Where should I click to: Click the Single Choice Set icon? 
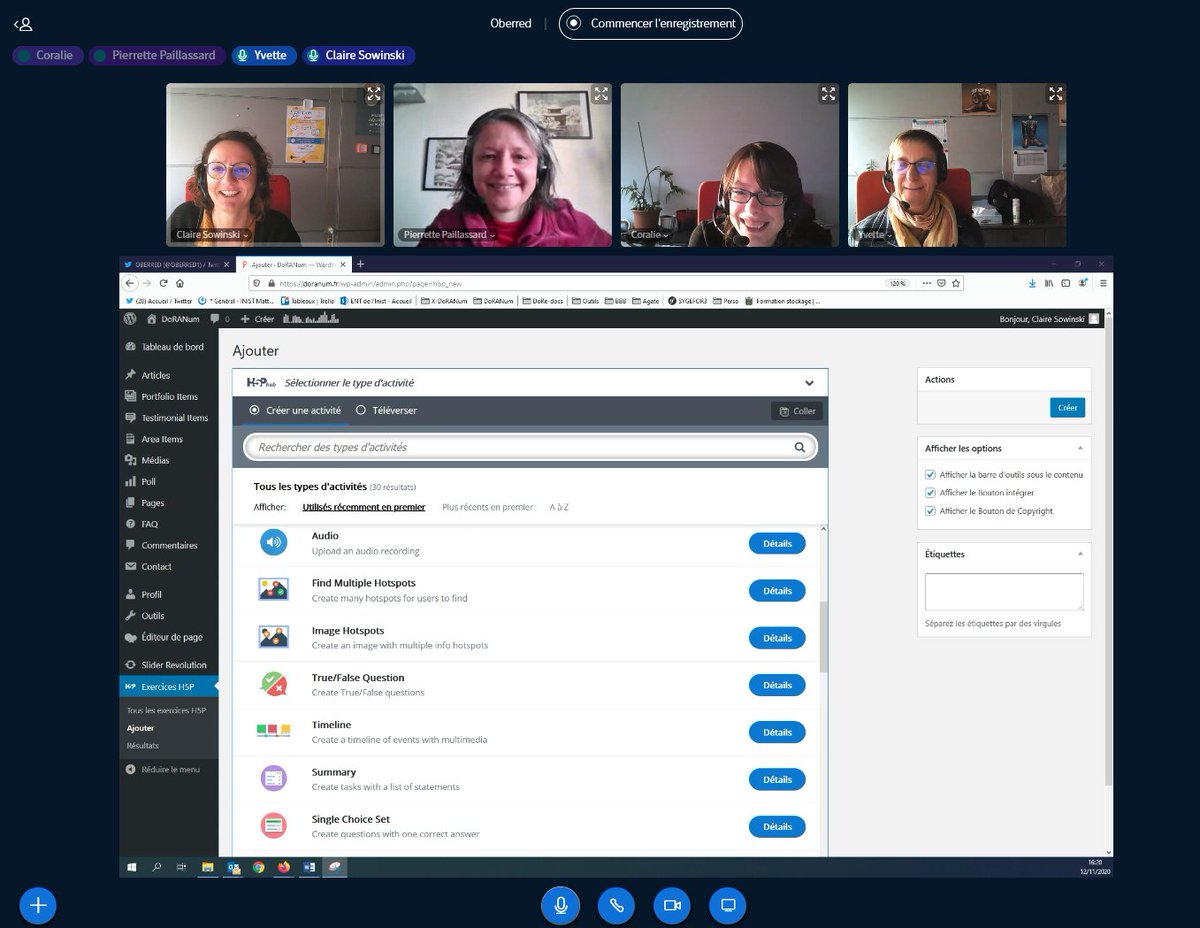click(x=273, y=825)
